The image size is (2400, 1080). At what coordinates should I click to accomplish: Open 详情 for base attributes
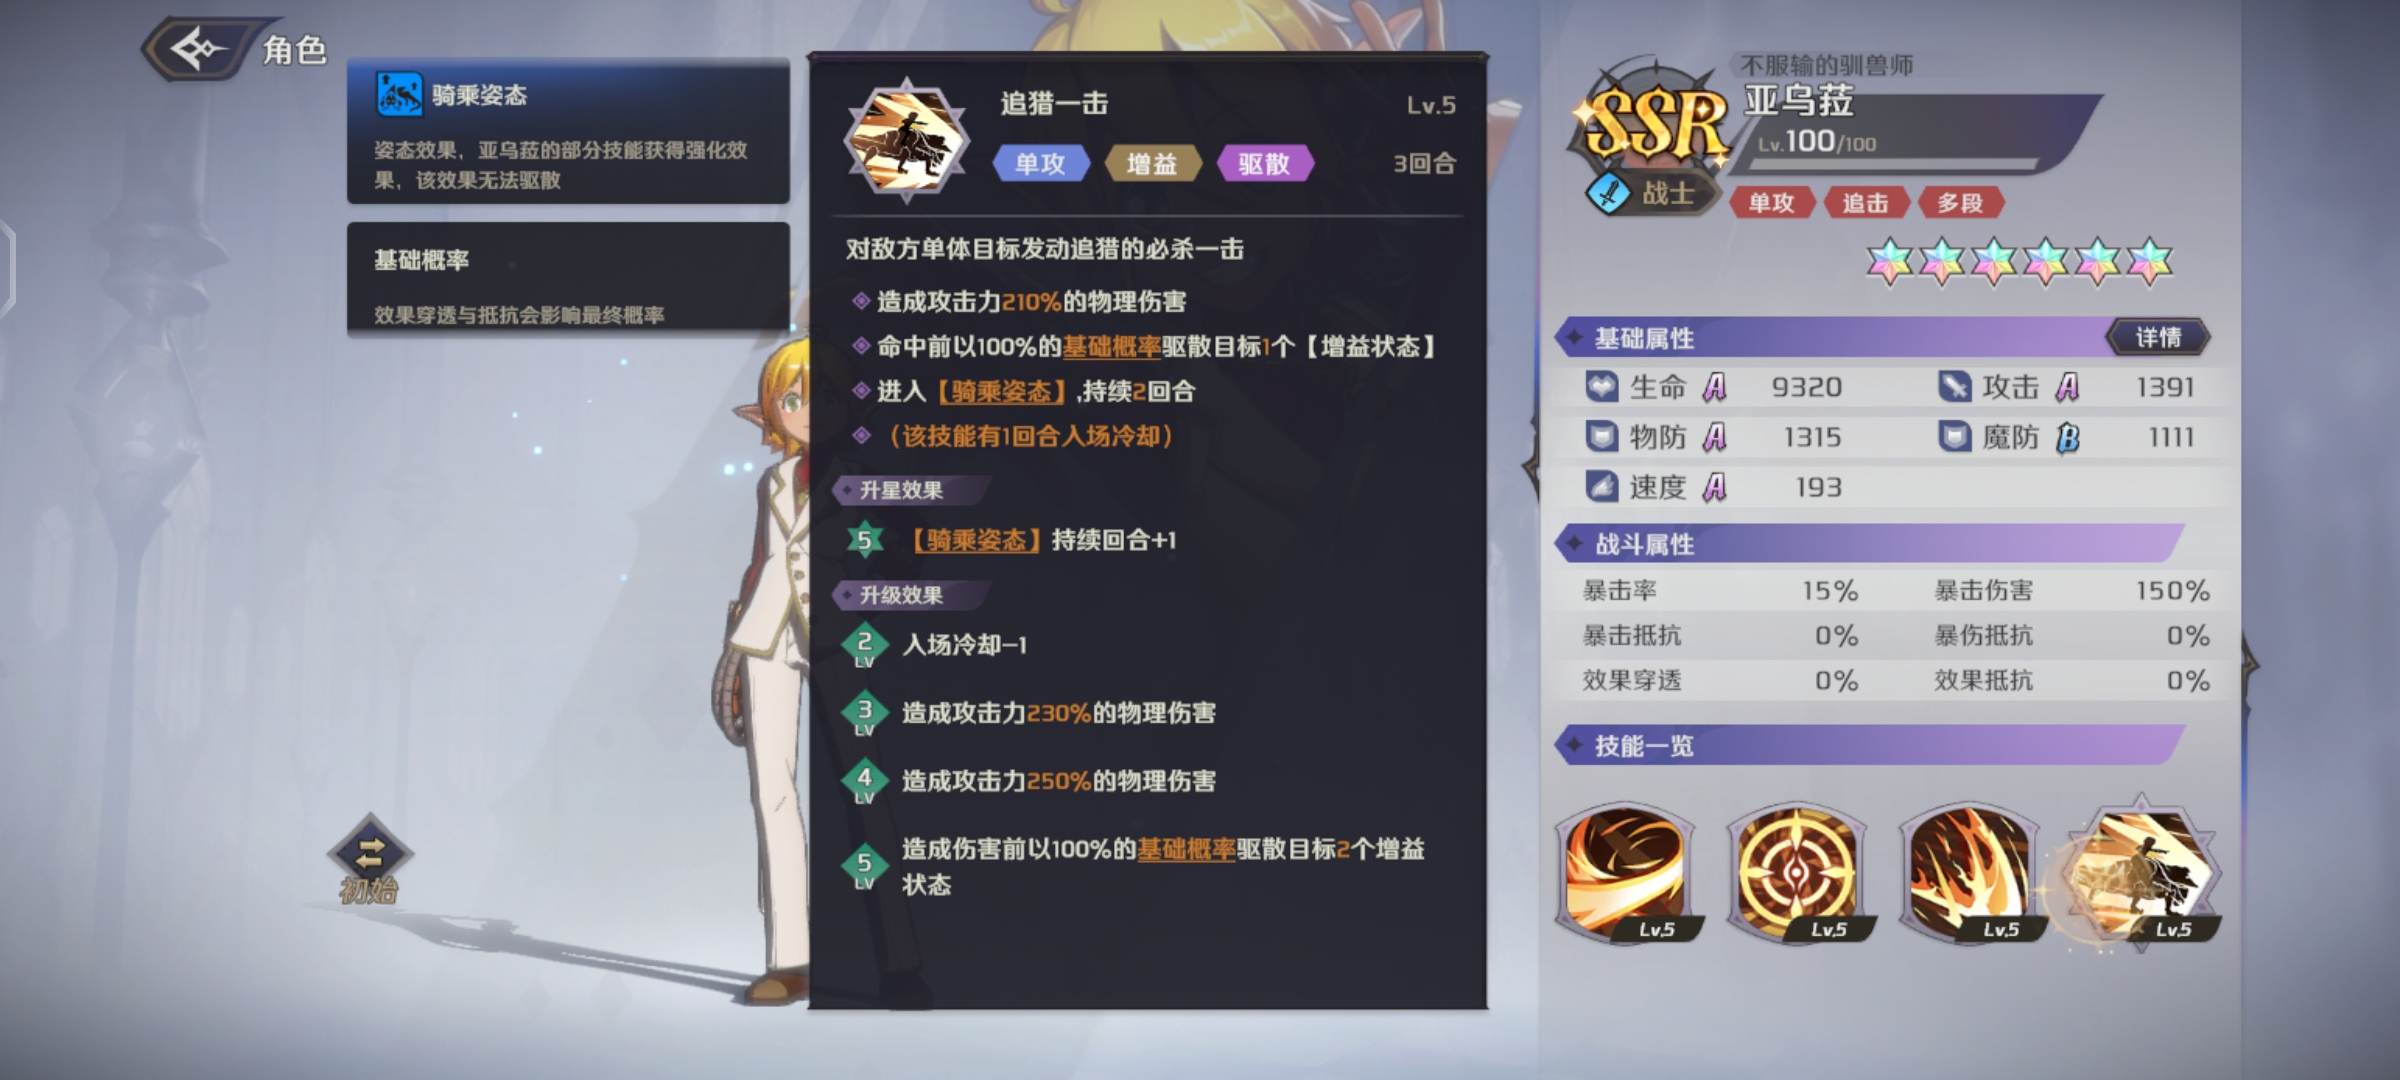click(x=2157, y=338)
